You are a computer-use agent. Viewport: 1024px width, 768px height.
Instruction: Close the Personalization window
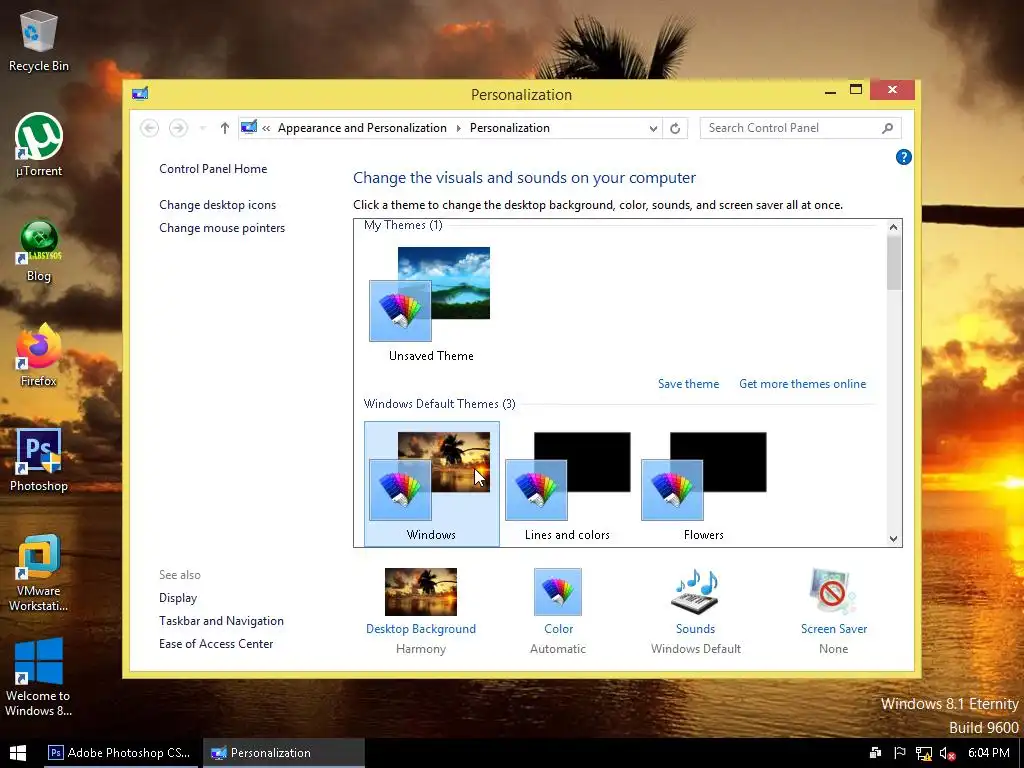pos(892,89)
